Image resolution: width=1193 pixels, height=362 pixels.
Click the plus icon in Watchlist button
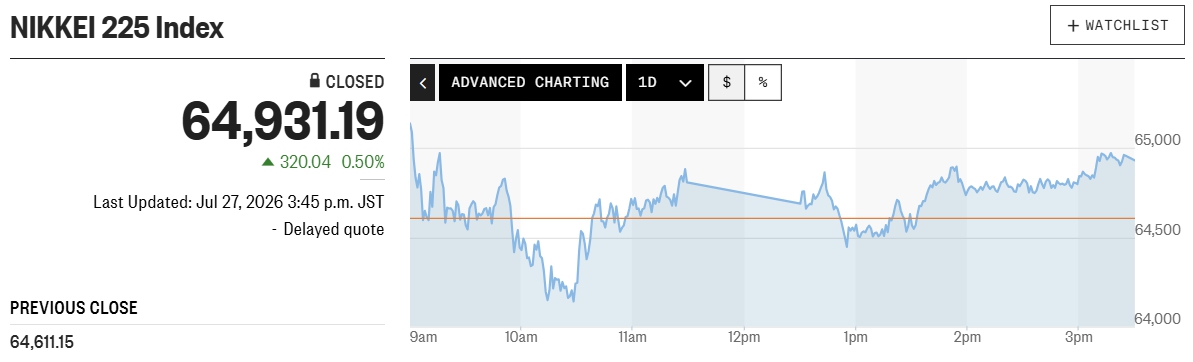pos(1074,26)
